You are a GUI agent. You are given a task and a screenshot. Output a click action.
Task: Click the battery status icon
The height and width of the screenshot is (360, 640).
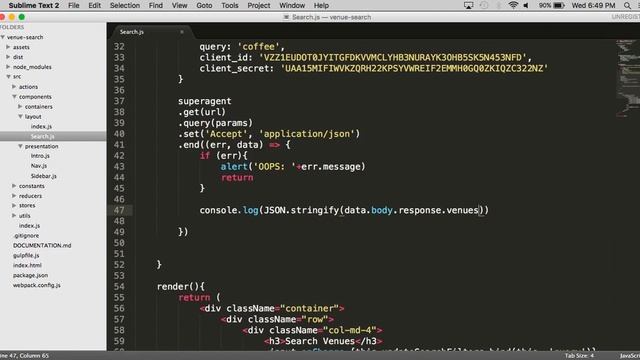[559, 5]
